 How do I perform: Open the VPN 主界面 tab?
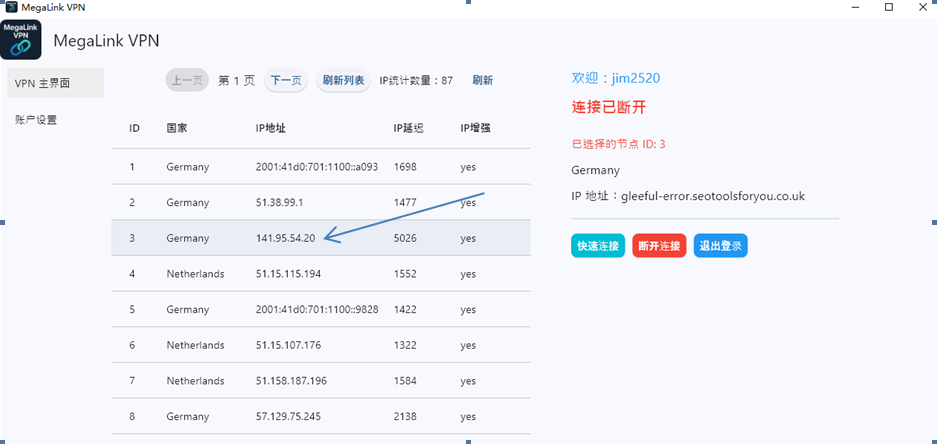click(x=53, y=83)
